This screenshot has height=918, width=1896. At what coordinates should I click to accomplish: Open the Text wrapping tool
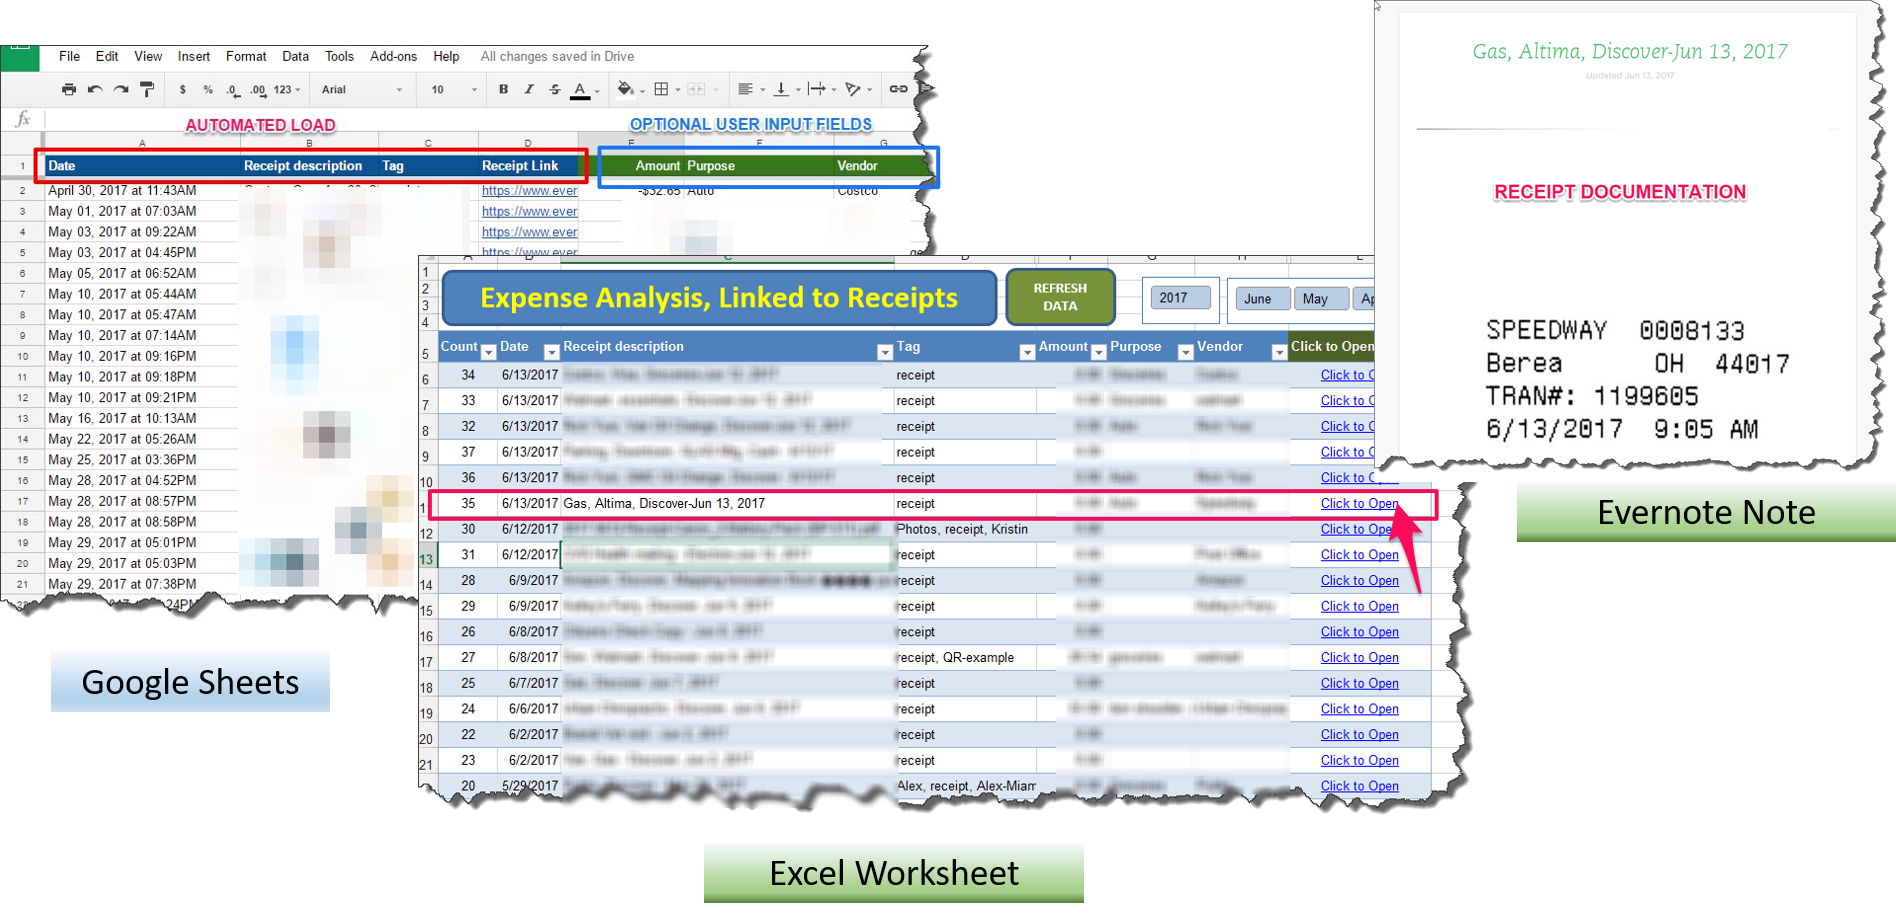(x=817, y=90)
